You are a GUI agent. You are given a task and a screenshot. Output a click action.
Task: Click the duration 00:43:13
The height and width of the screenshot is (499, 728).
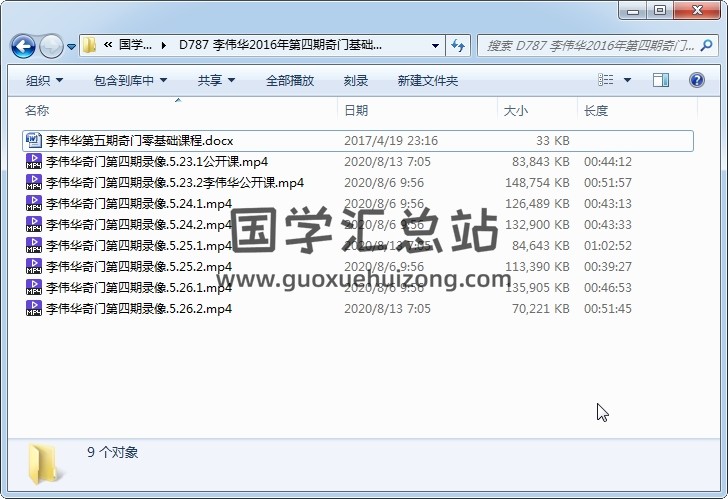pos(608,203)
